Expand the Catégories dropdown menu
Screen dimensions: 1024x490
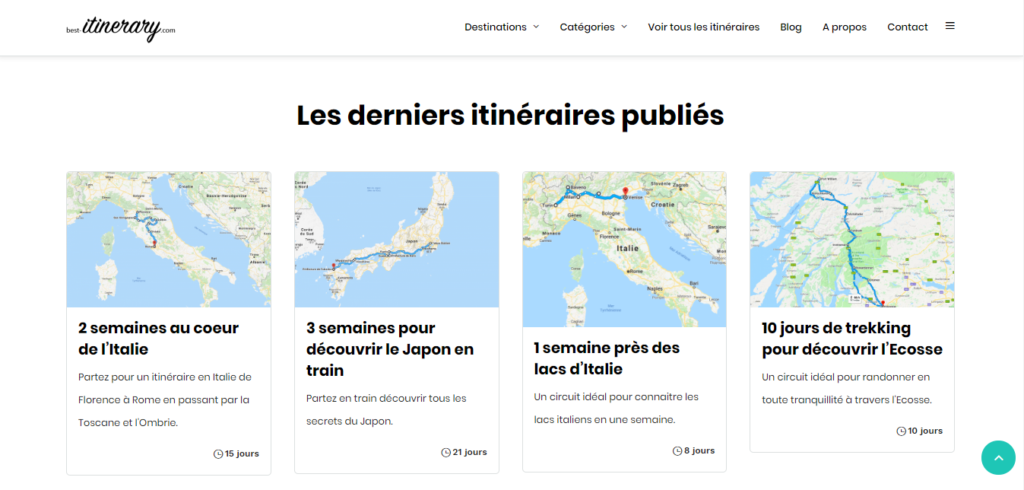click(x=593, y=27)
